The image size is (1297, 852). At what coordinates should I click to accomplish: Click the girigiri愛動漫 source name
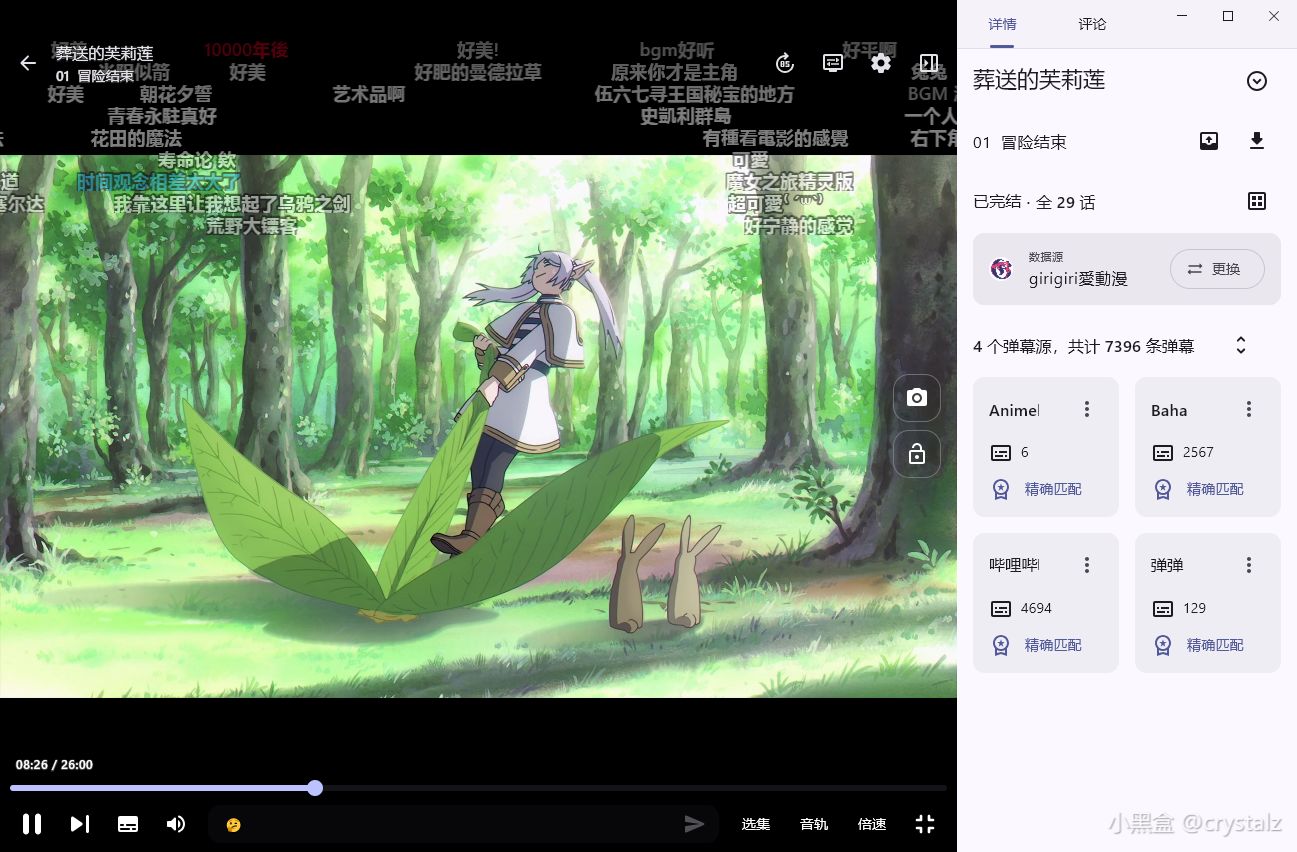[x=1078, y=279]
